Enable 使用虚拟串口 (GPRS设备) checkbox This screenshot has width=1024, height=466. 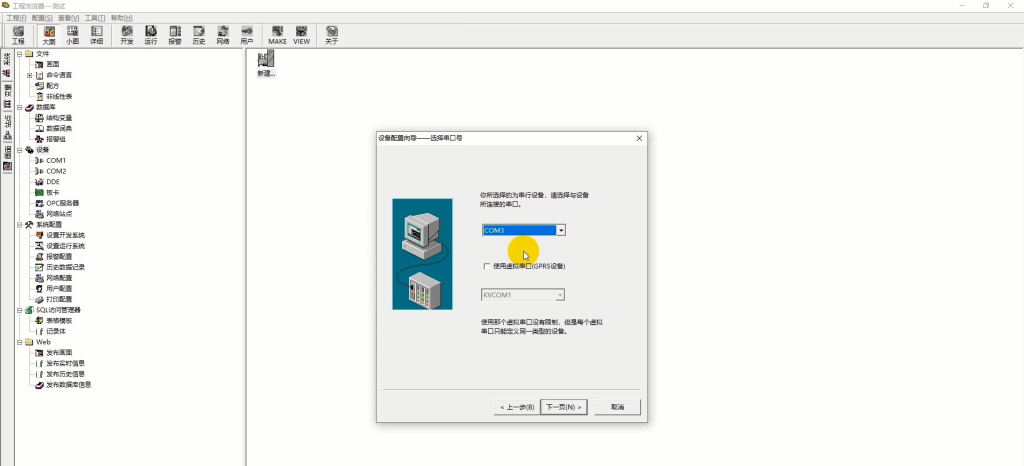487,267
